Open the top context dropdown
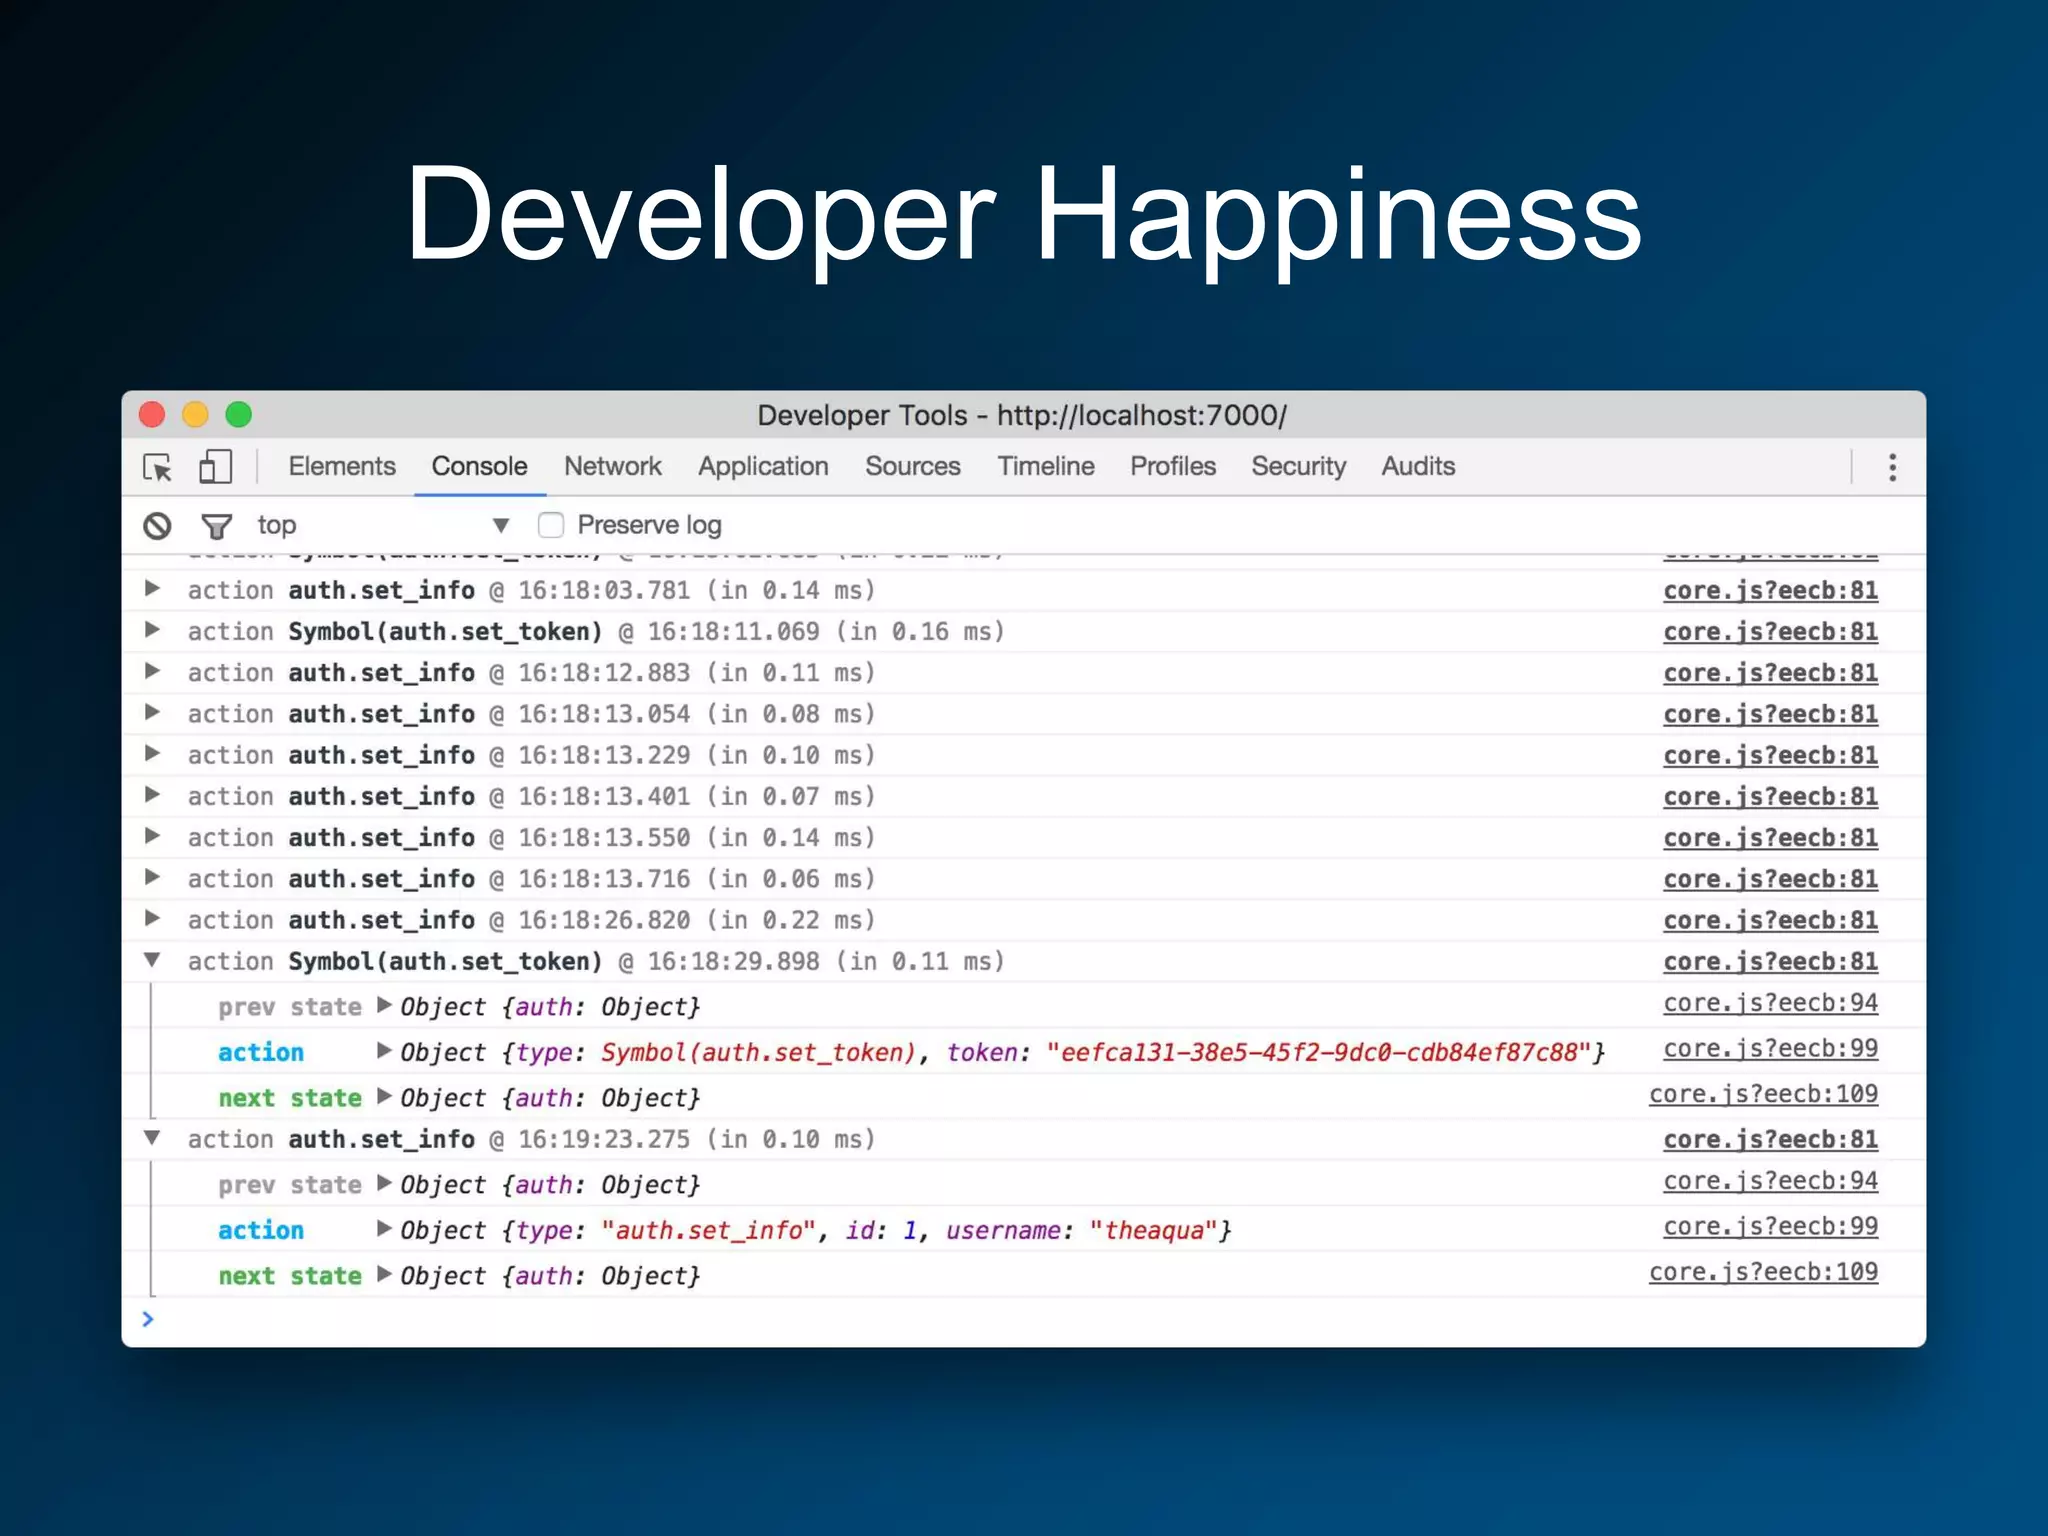 coord(384,525)
